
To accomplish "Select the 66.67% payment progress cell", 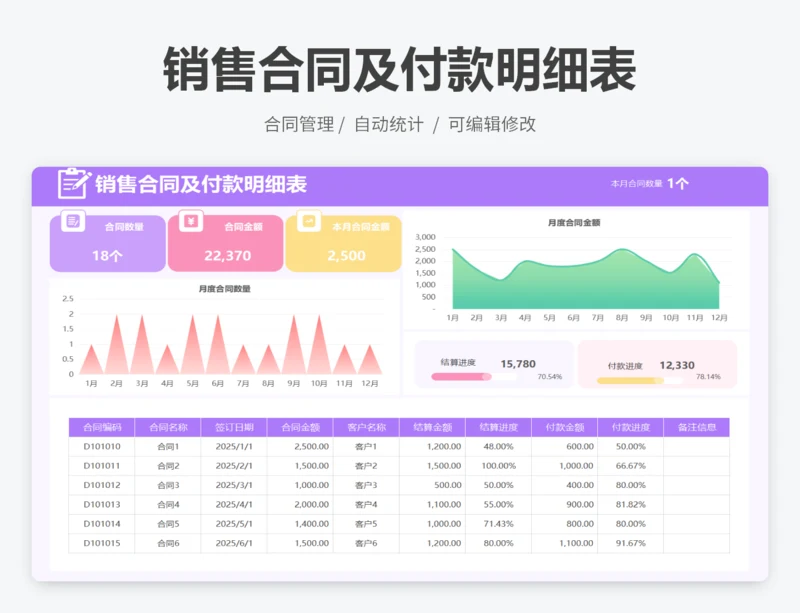I will coord(631,466).
